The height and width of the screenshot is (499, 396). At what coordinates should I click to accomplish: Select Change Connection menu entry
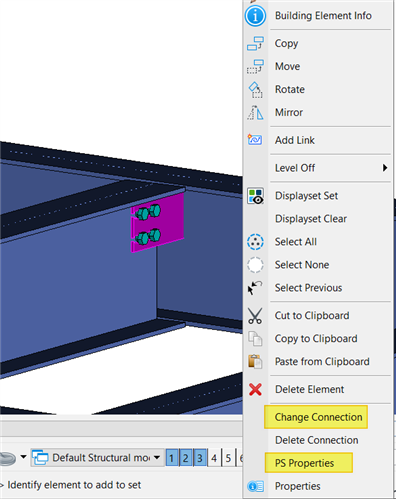click(x=318, y=417)
